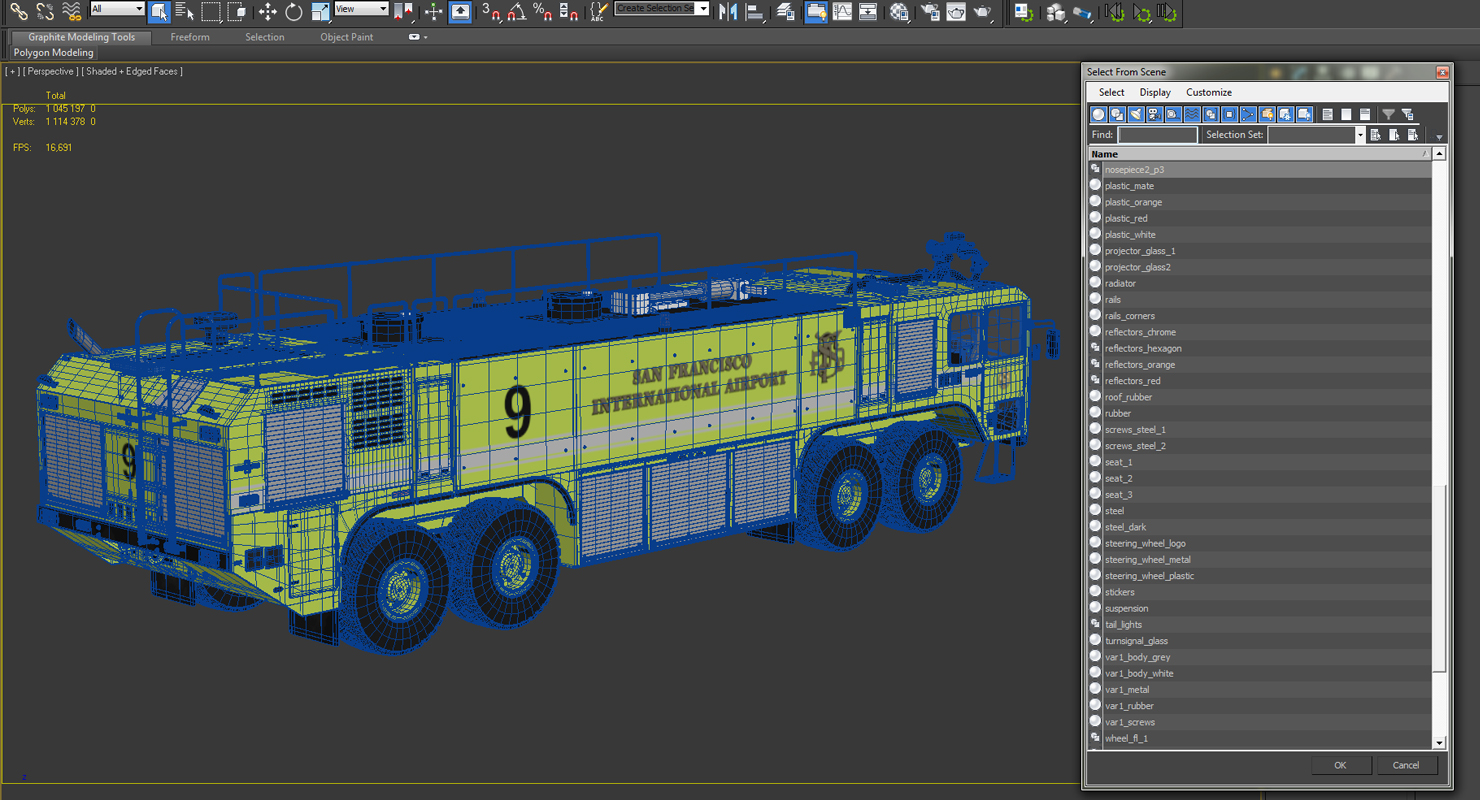The image size is (1480, 800).
Task: Click the Select All icon in dialog
Action: point(1327,114)
